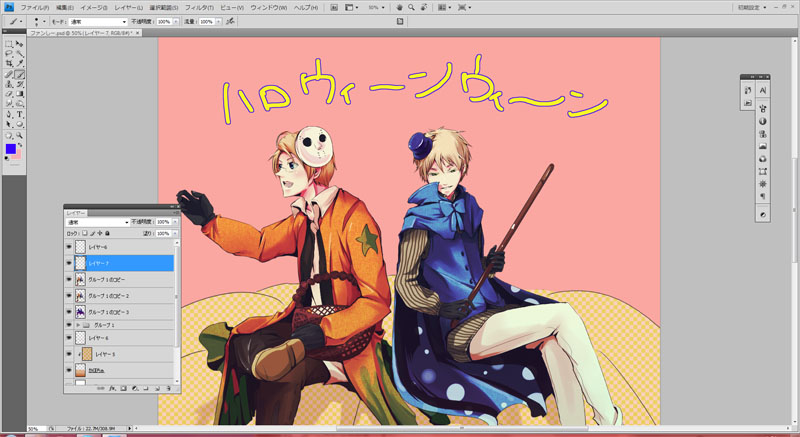Click the Rotate View tool in application bar
800x437 pixels.
423,8
